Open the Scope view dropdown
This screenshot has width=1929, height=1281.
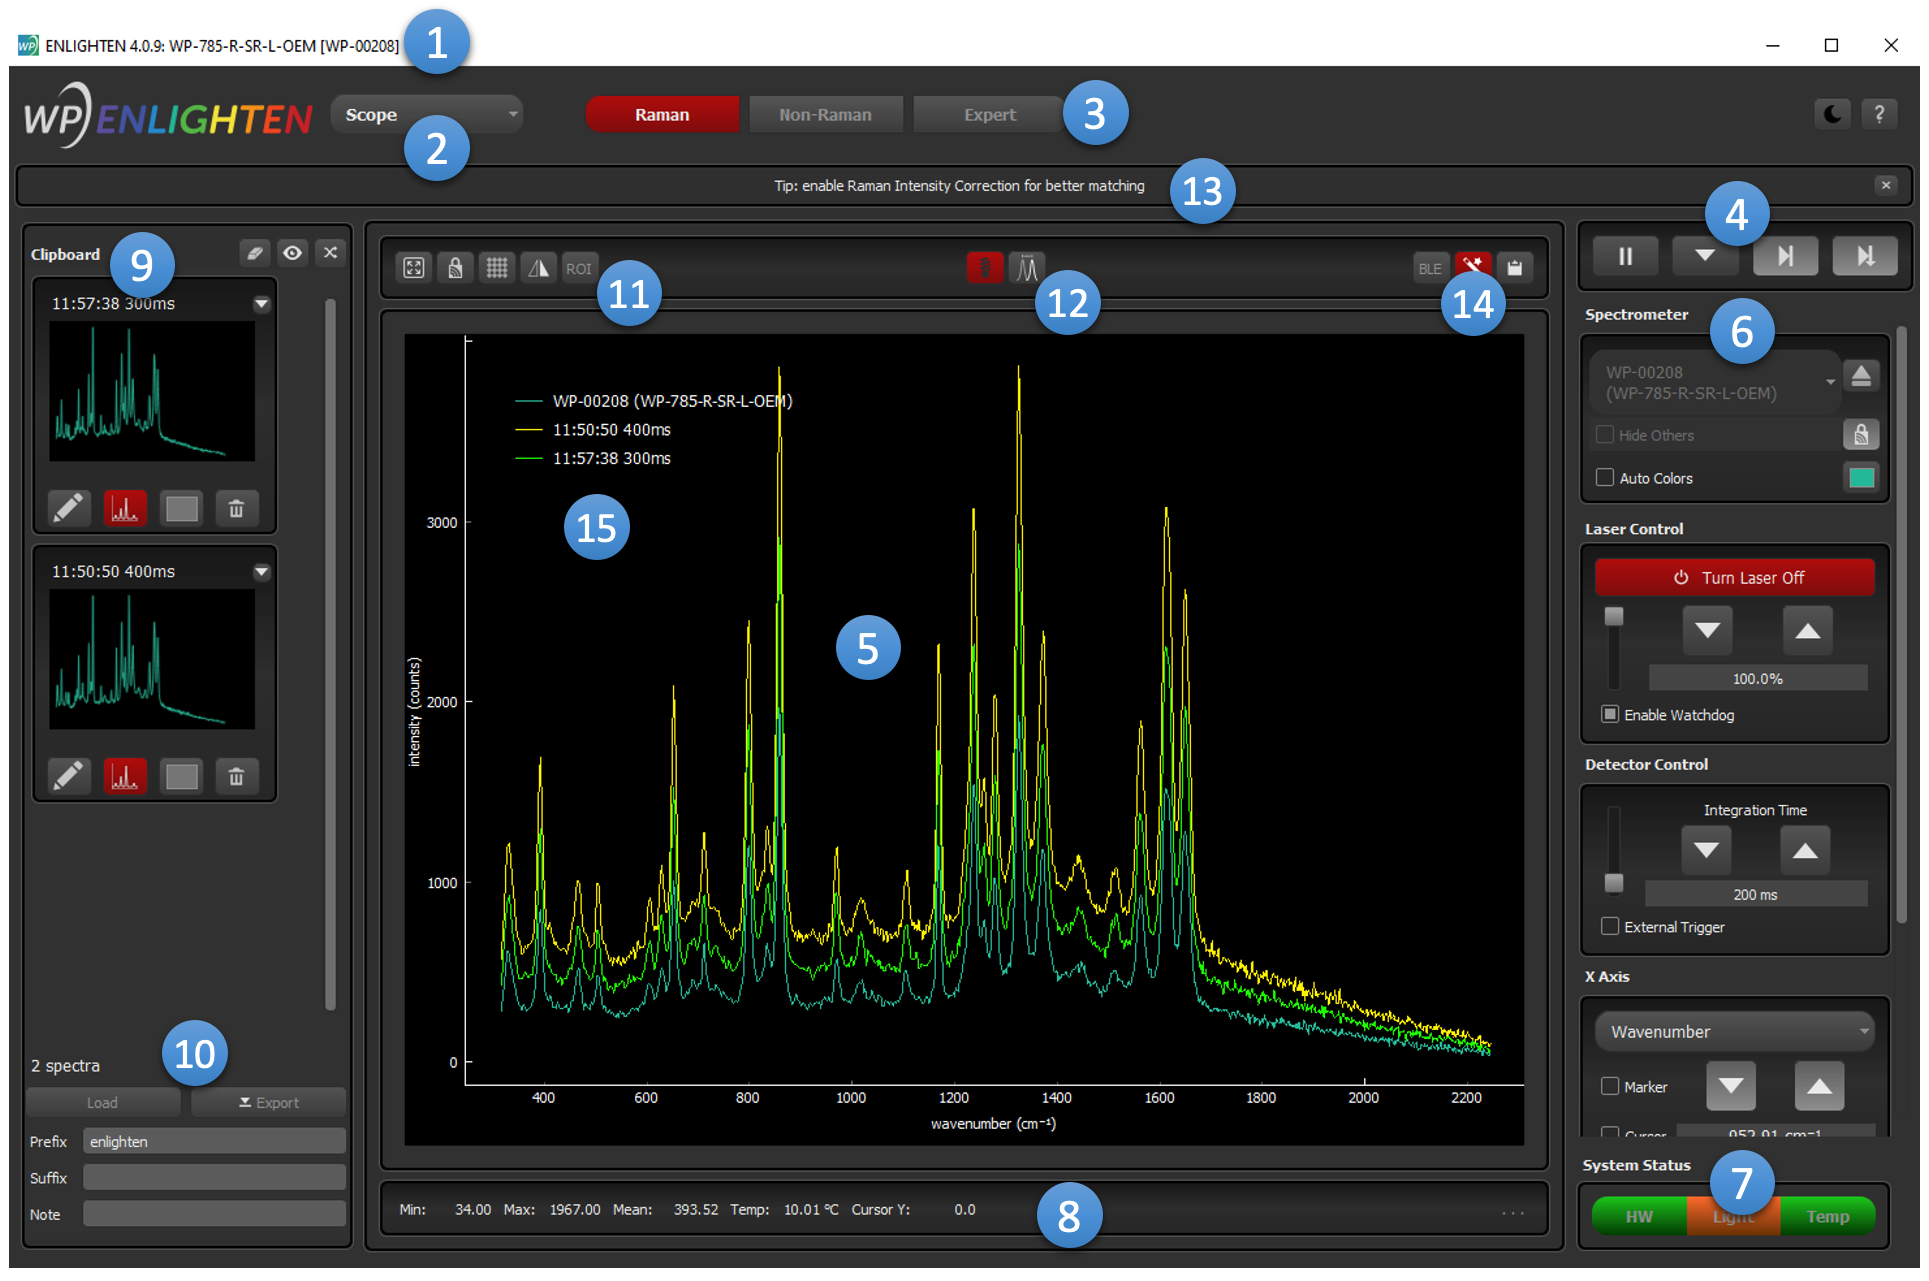pos(427,115)
